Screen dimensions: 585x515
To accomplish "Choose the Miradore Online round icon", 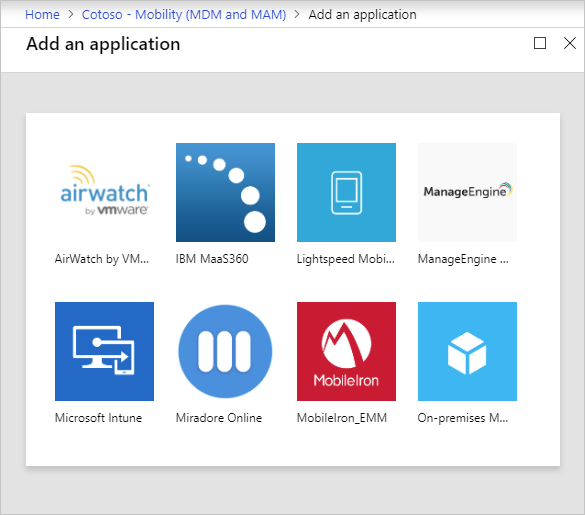I will tap(225, 351).
